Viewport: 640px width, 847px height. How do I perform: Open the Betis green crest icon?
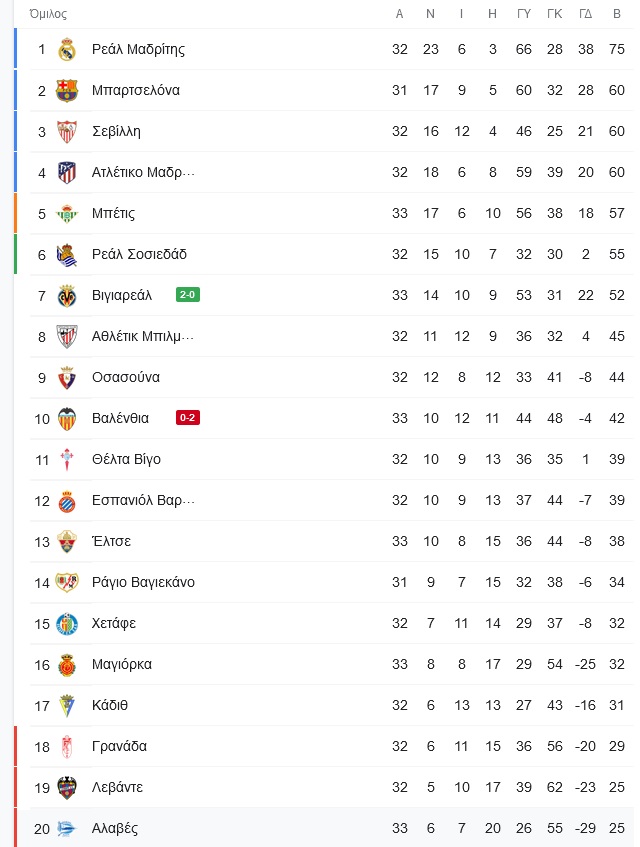click(67, 214)
